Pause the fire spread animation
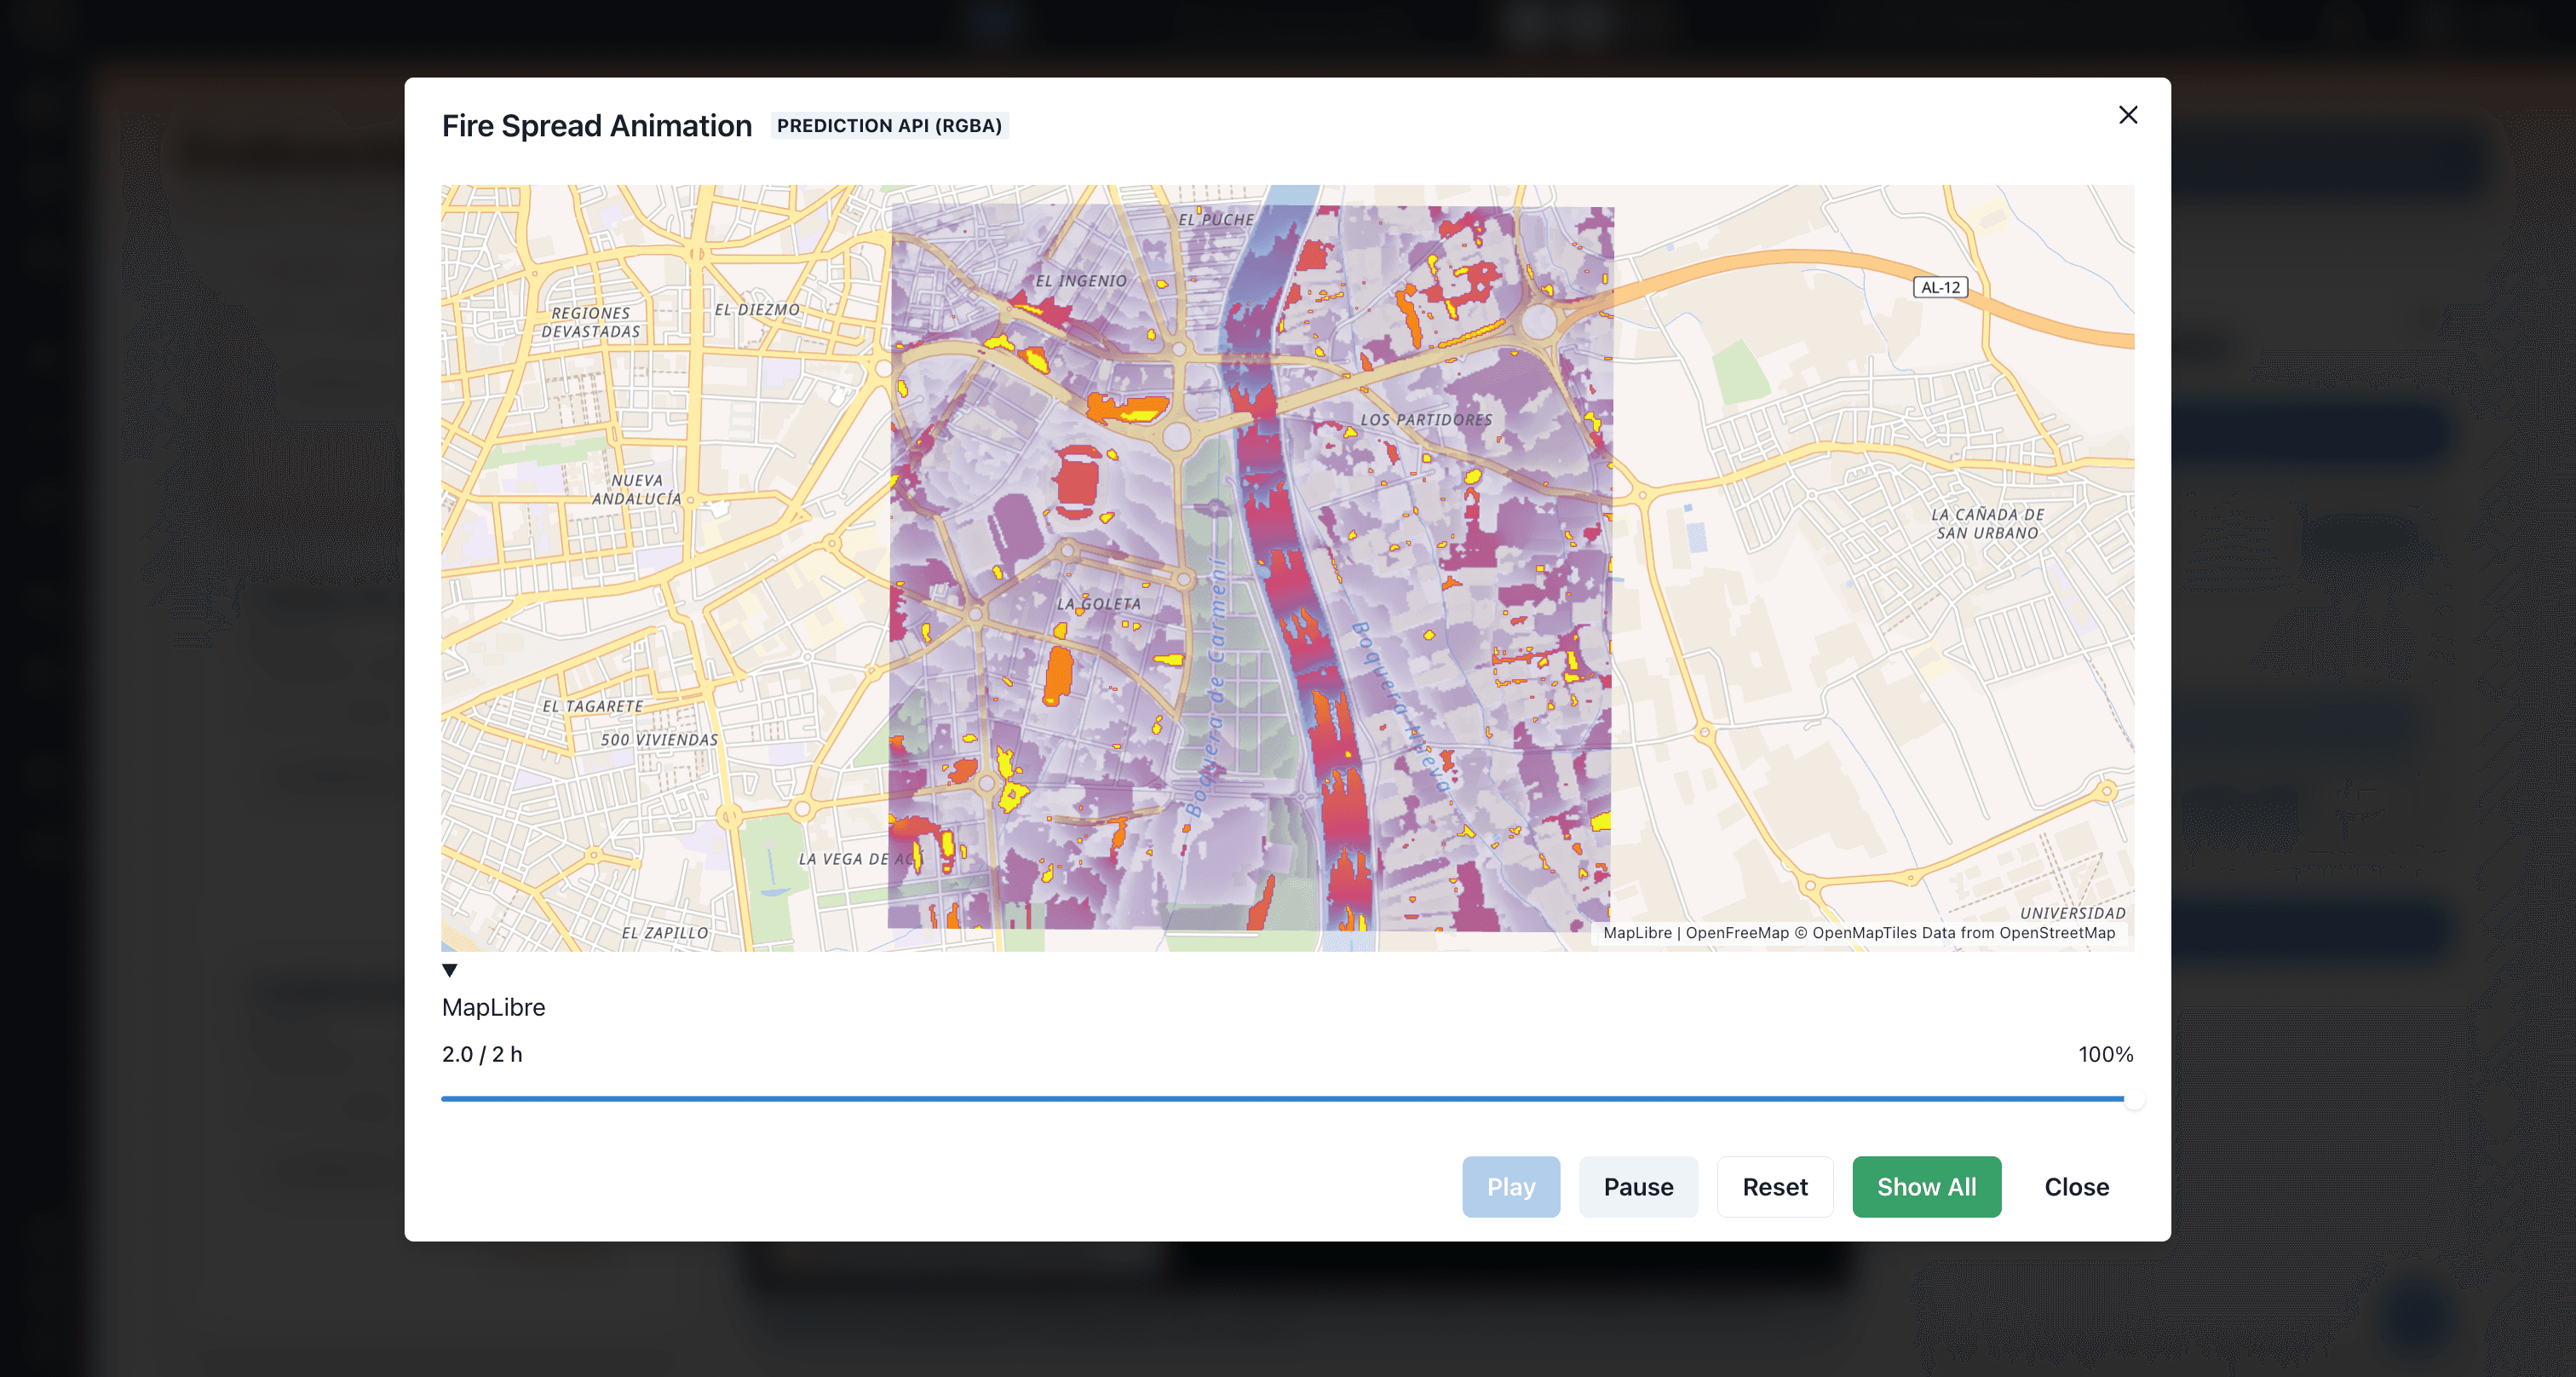Viewport: 2576px width, 1377px height. (1638, 1187)
